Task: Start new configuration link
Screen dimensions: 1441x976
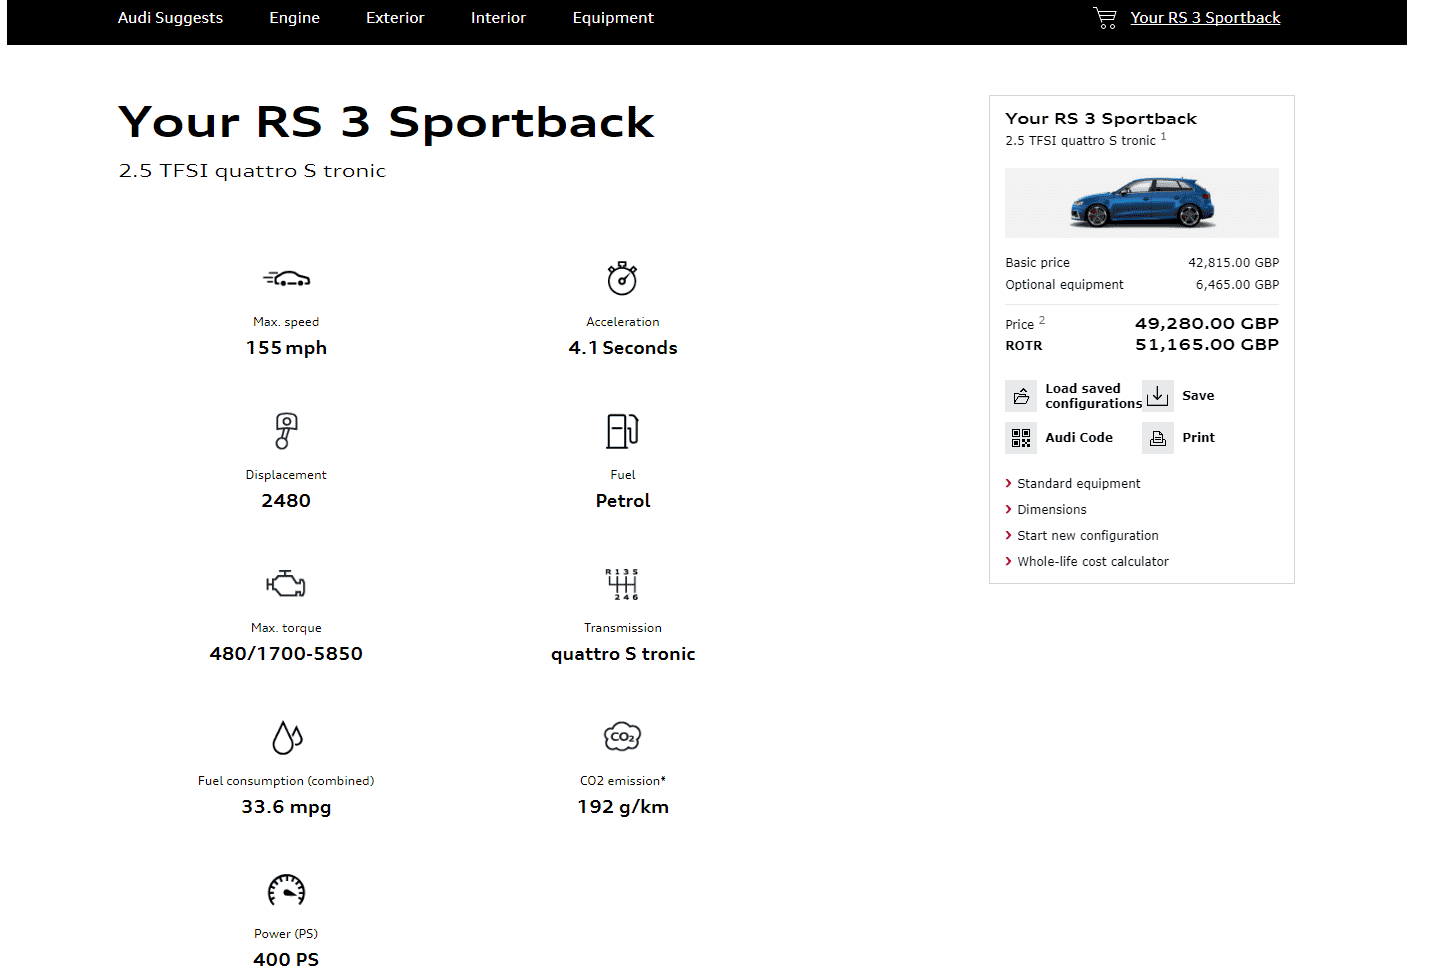Action: [1088, 536]
